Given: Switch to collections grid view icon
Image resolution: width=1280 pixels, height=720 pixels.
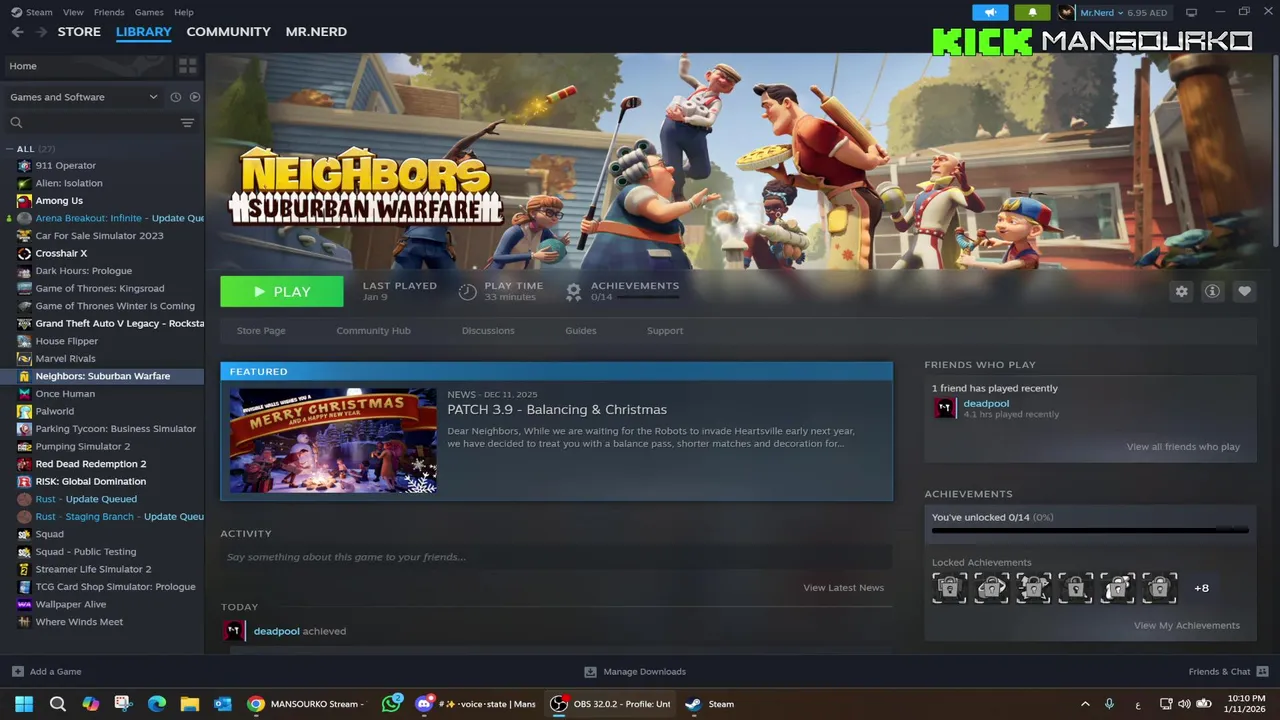Looking at the screenshot, I should [187, 66].
